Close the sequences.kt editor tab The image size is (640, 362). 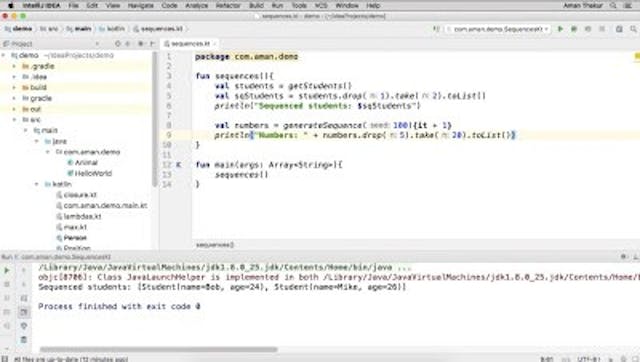(215, 44)
